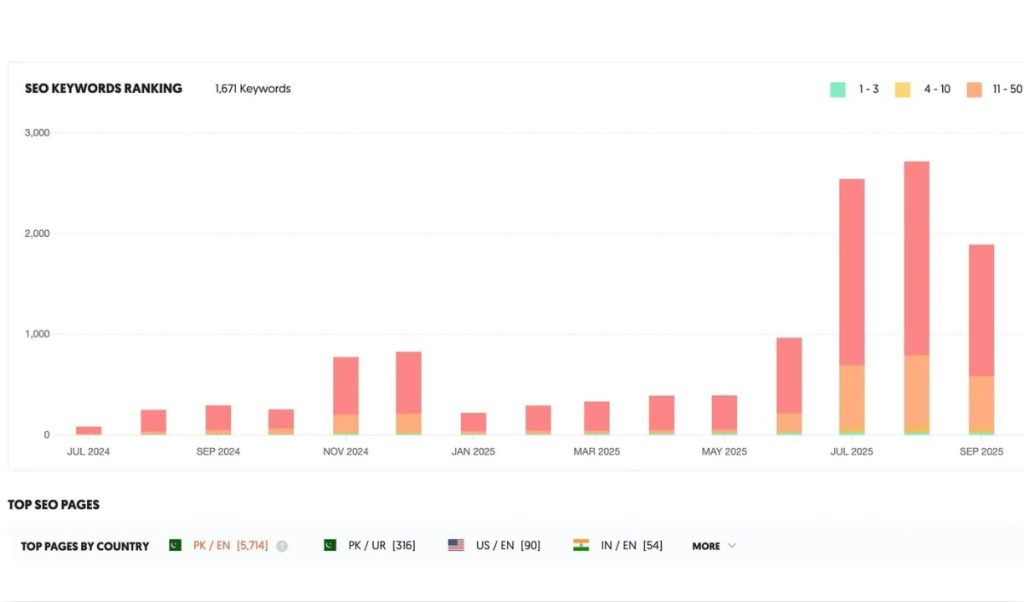The image size is (1024, 602).
Task: Open the info icon beside PK / EN
Action: (281, 546)
